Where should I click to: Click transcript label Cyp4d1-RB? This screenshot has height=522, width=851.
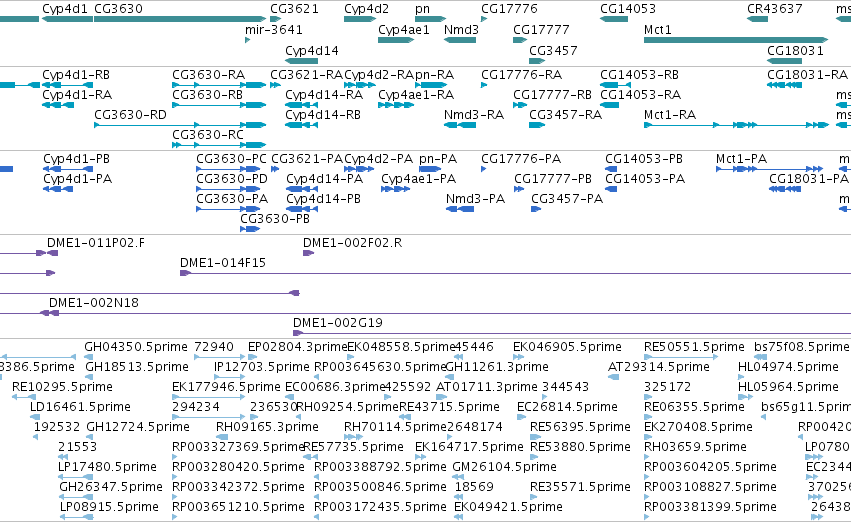[76, 75]
